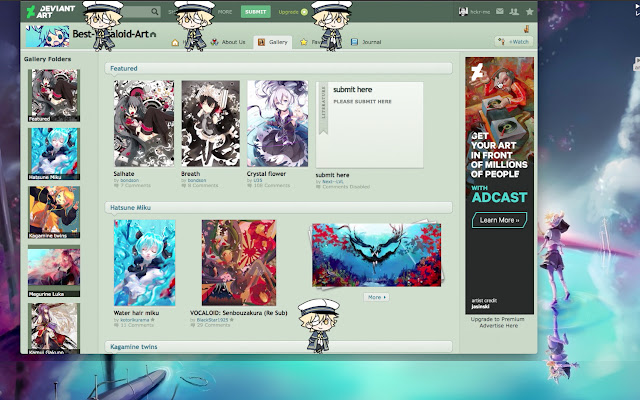The image size is (640, 400).
Task: Open the submit here literature box
Action: click(x=370, y=125)
